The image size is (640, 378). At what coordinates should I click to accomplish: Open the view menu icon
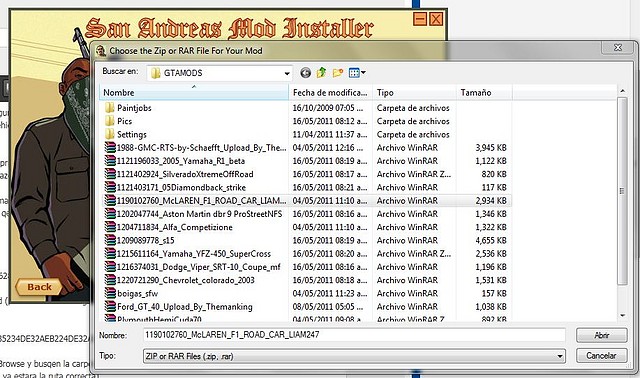(354, 73)
